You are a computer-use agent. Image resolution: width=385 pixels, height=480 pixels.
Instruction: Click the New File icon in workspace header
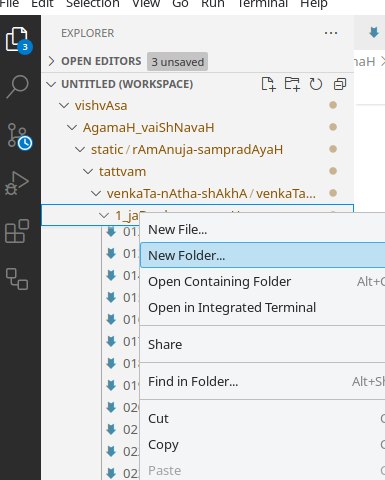(268, 84)
